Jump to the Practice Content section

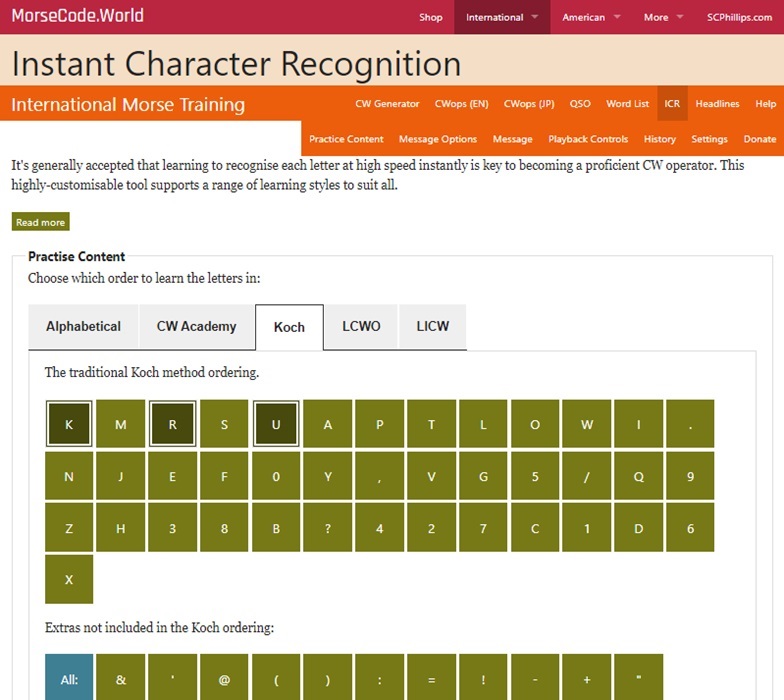click(x=346, y=139)
